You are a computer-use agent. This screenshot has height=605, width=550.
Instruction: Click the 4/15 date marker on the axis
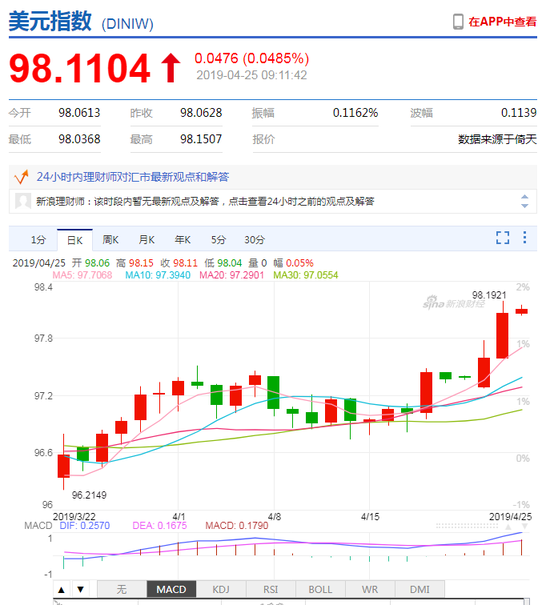pyautogui.click(x=370, y=517)
